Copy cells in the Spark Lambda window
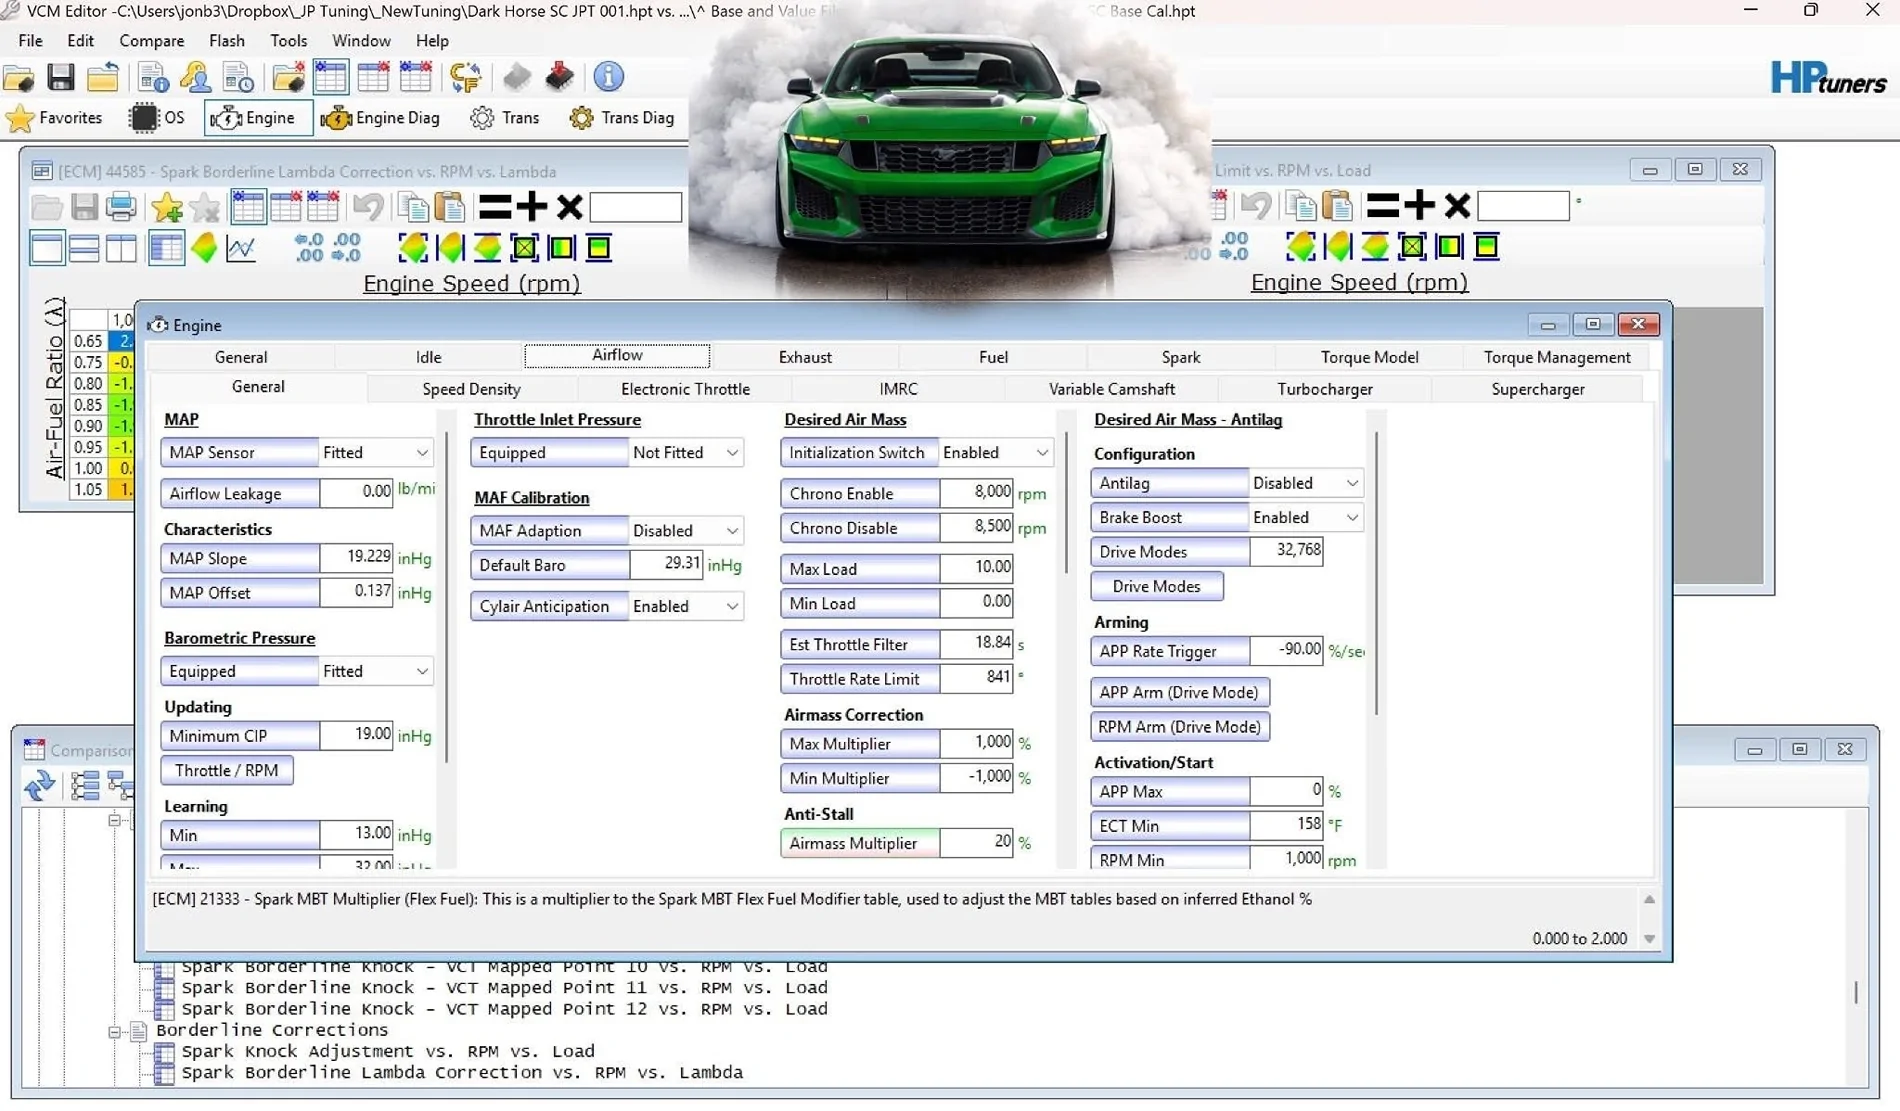Screen dimensions: 1900x1111 (412, 207)
